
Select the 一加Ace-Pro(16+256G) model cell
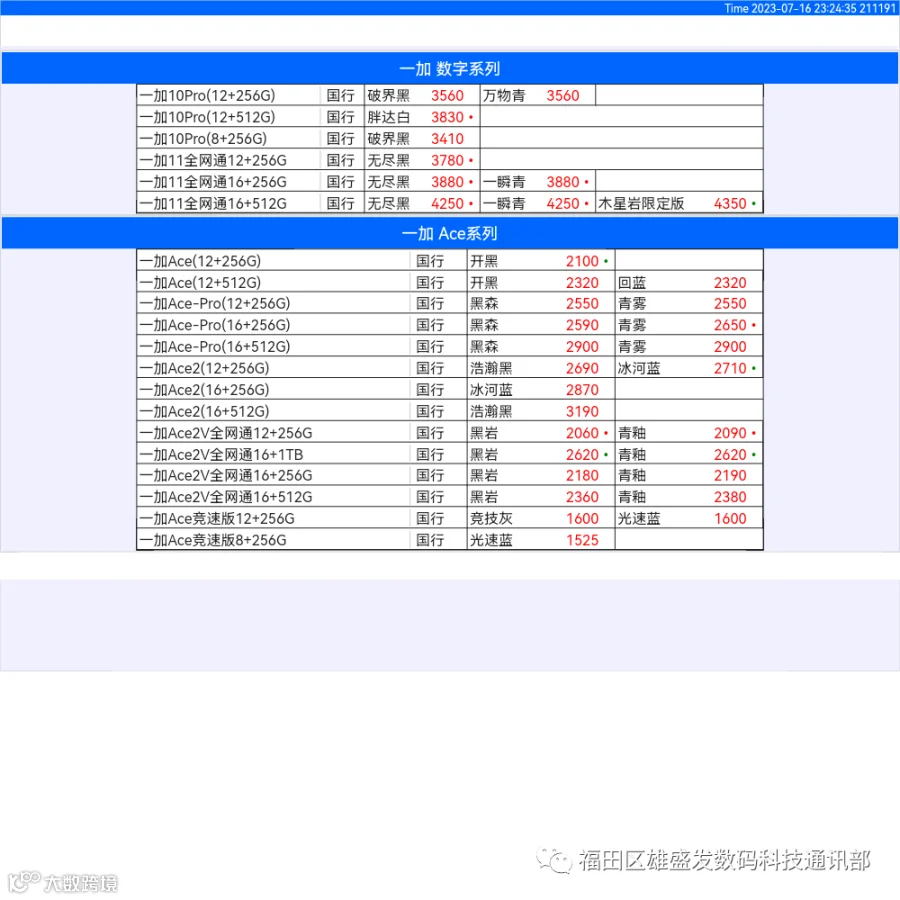[x=274, y=325]
